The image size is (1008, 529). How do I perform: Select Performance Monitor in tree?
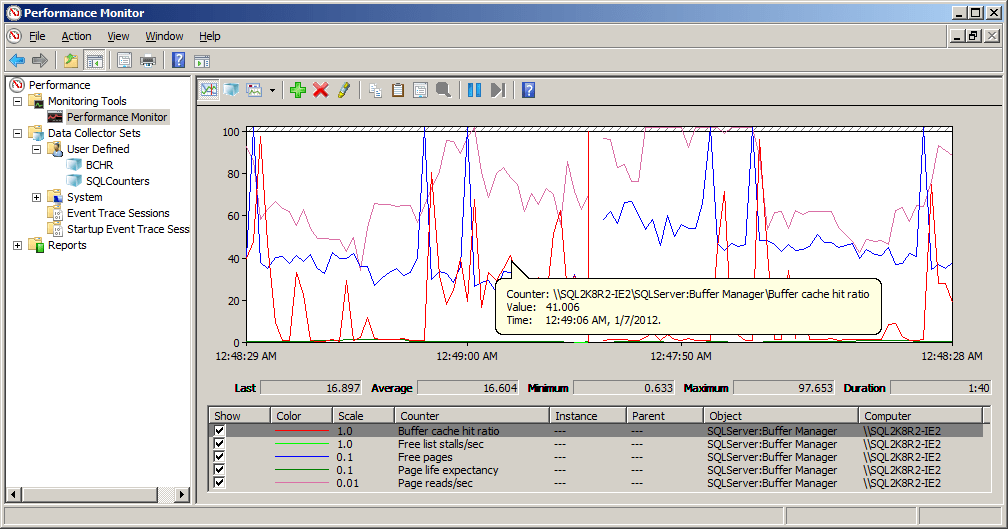[117, 117]
